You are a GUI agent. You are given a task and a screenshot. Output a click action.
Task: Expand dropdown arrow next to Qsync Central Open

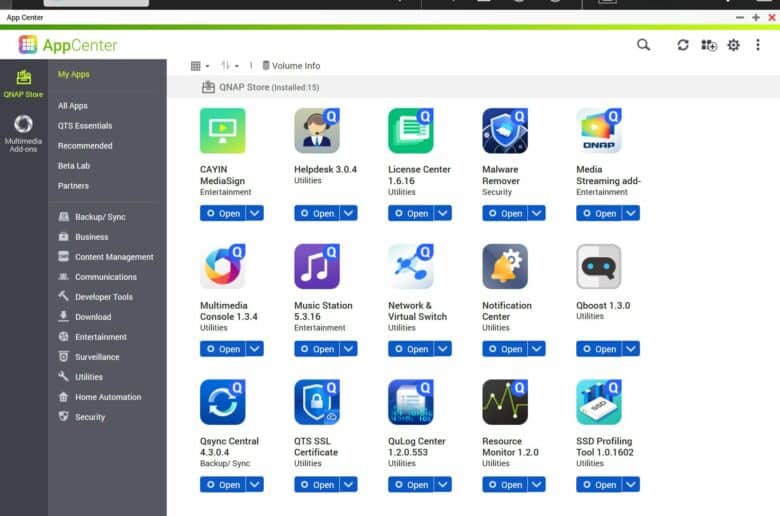click(255, 484)
